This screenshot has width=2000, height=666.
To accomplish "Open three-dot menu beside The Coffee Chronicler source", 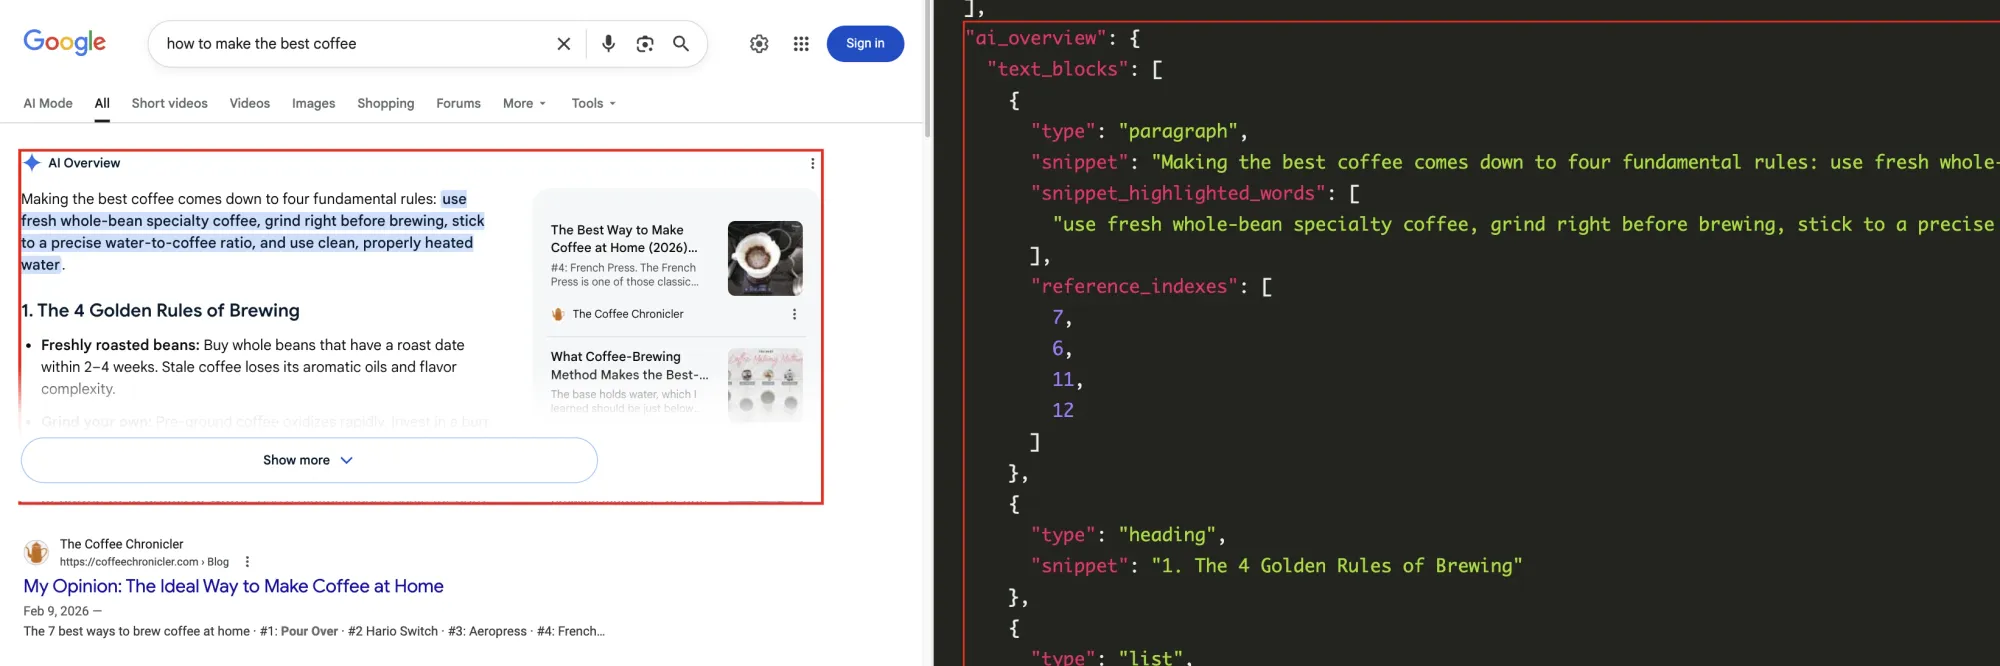I will (794, 314).
